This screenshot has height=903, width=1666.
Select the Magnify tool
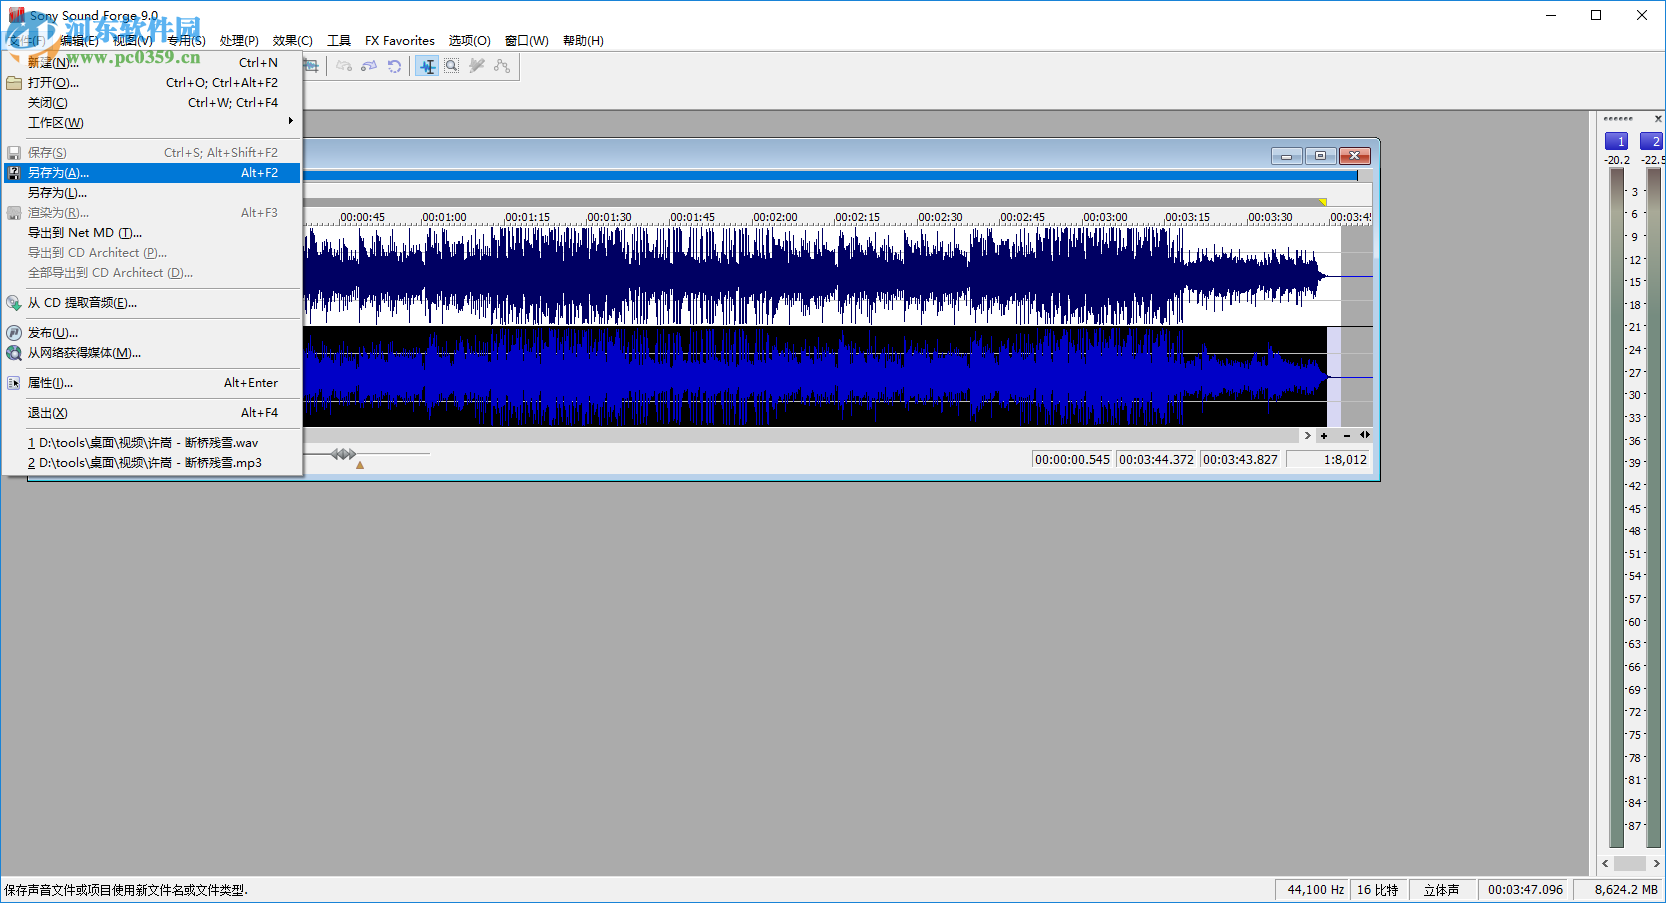[x=452, y=66]
